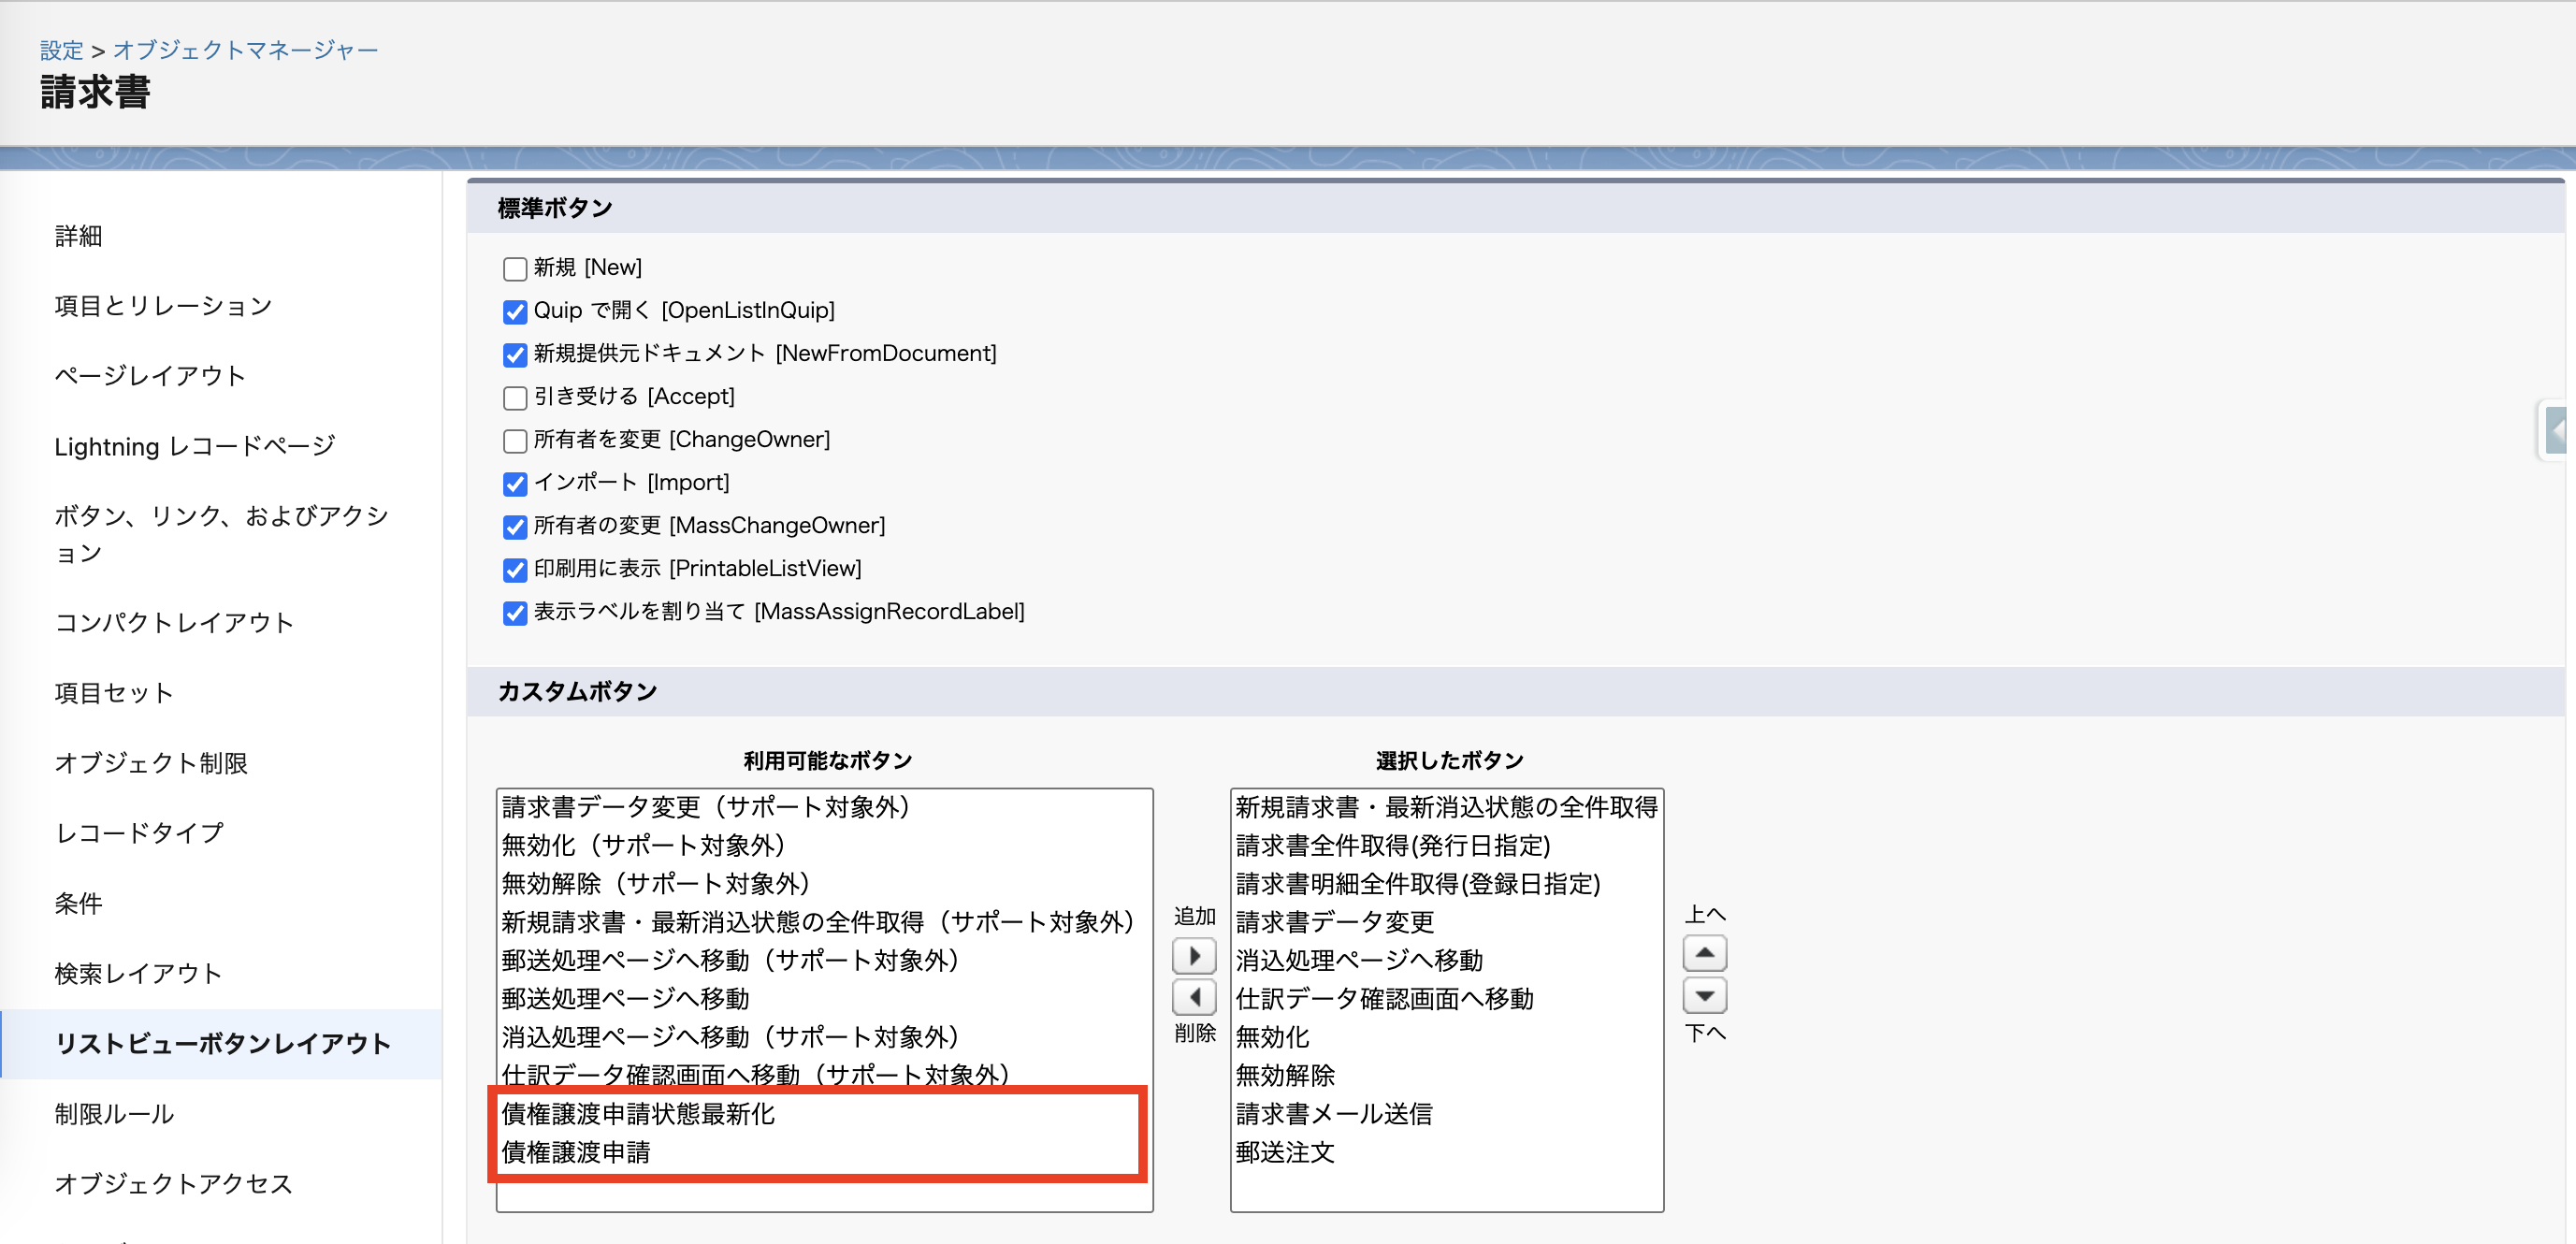This screenshot has height=1244, width=2576.
Task: Select 請求書メール送信 in selected buttons list
Action: click(1333, 1114)
